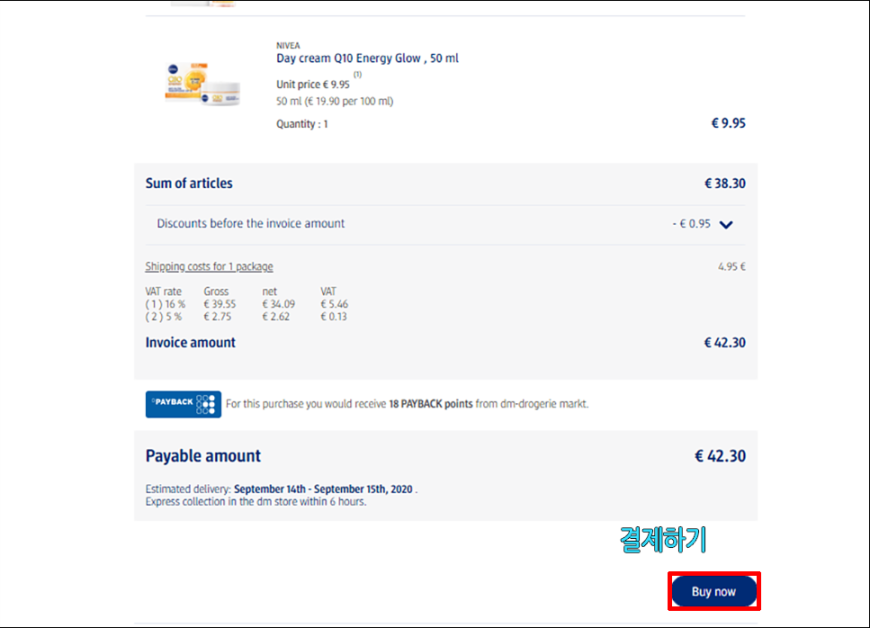The image size is (870, 628).
Task: Select the Discounts before the invoice amount row
Action: [445, 224]
